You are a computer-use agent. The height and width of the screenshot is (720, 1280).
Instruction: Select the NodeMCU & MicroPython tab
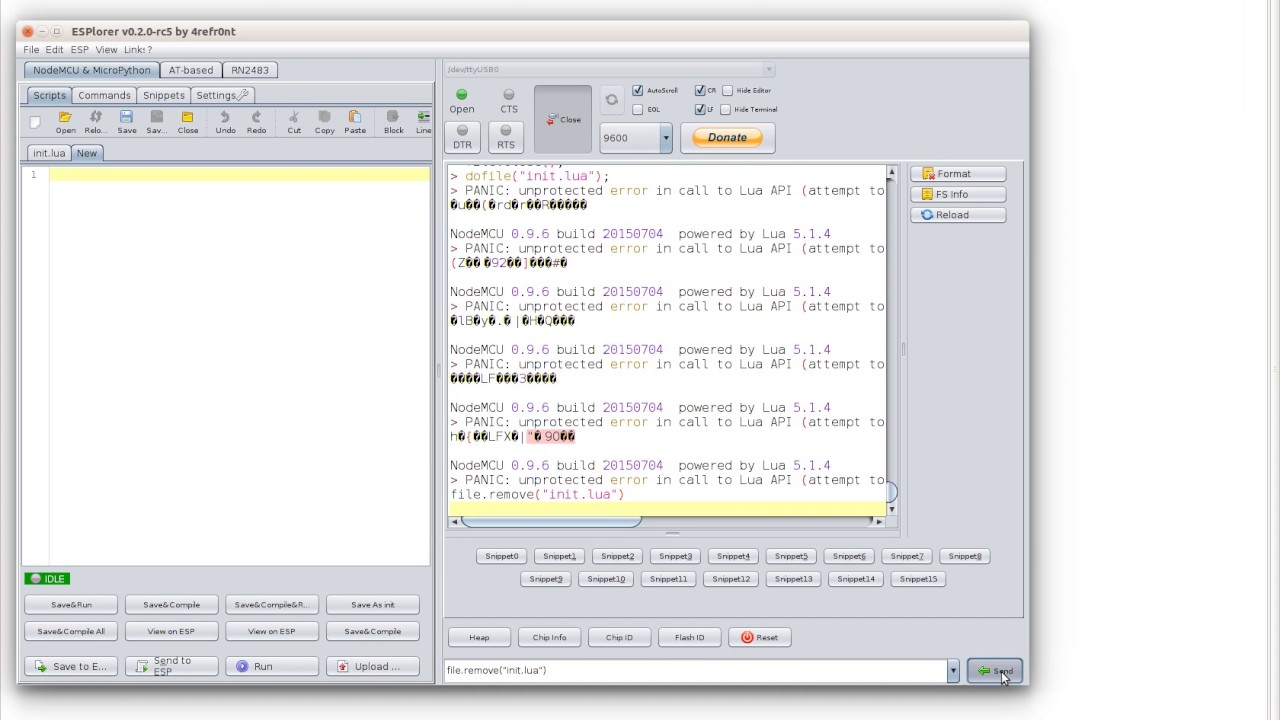(x=91, y=70)
